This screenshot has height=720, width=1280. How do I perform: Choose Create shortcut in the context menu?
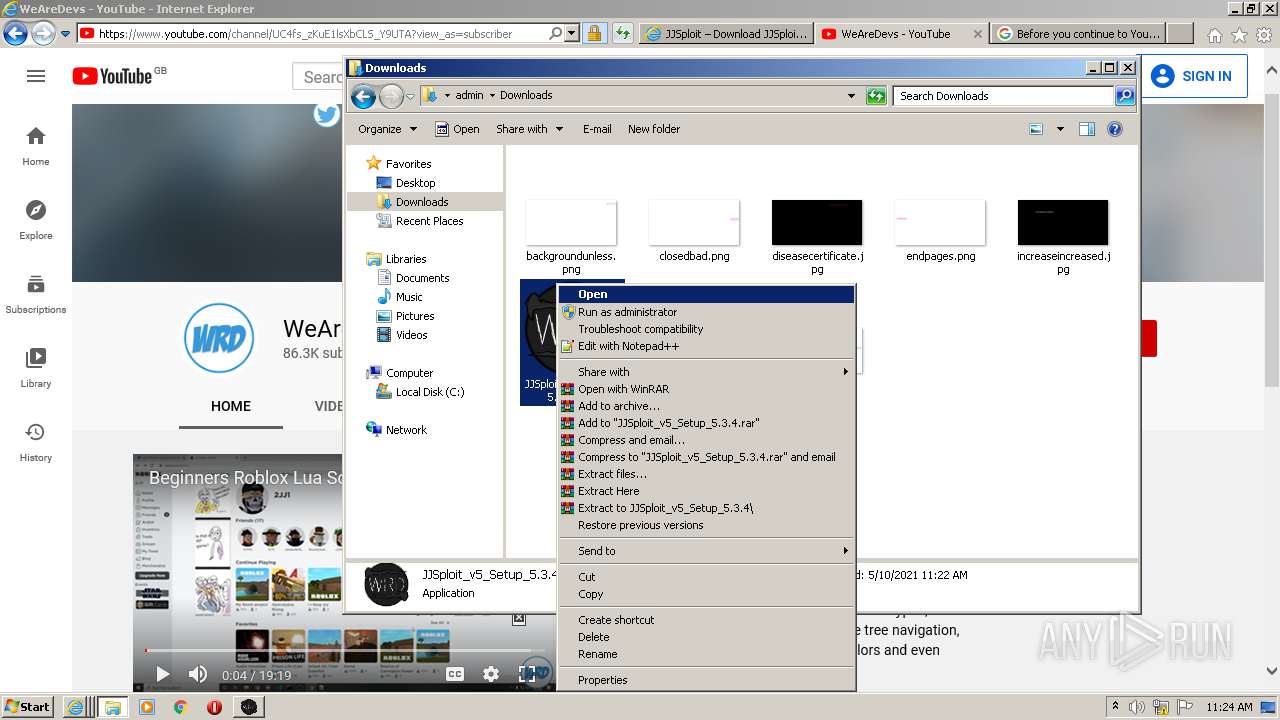706,620
